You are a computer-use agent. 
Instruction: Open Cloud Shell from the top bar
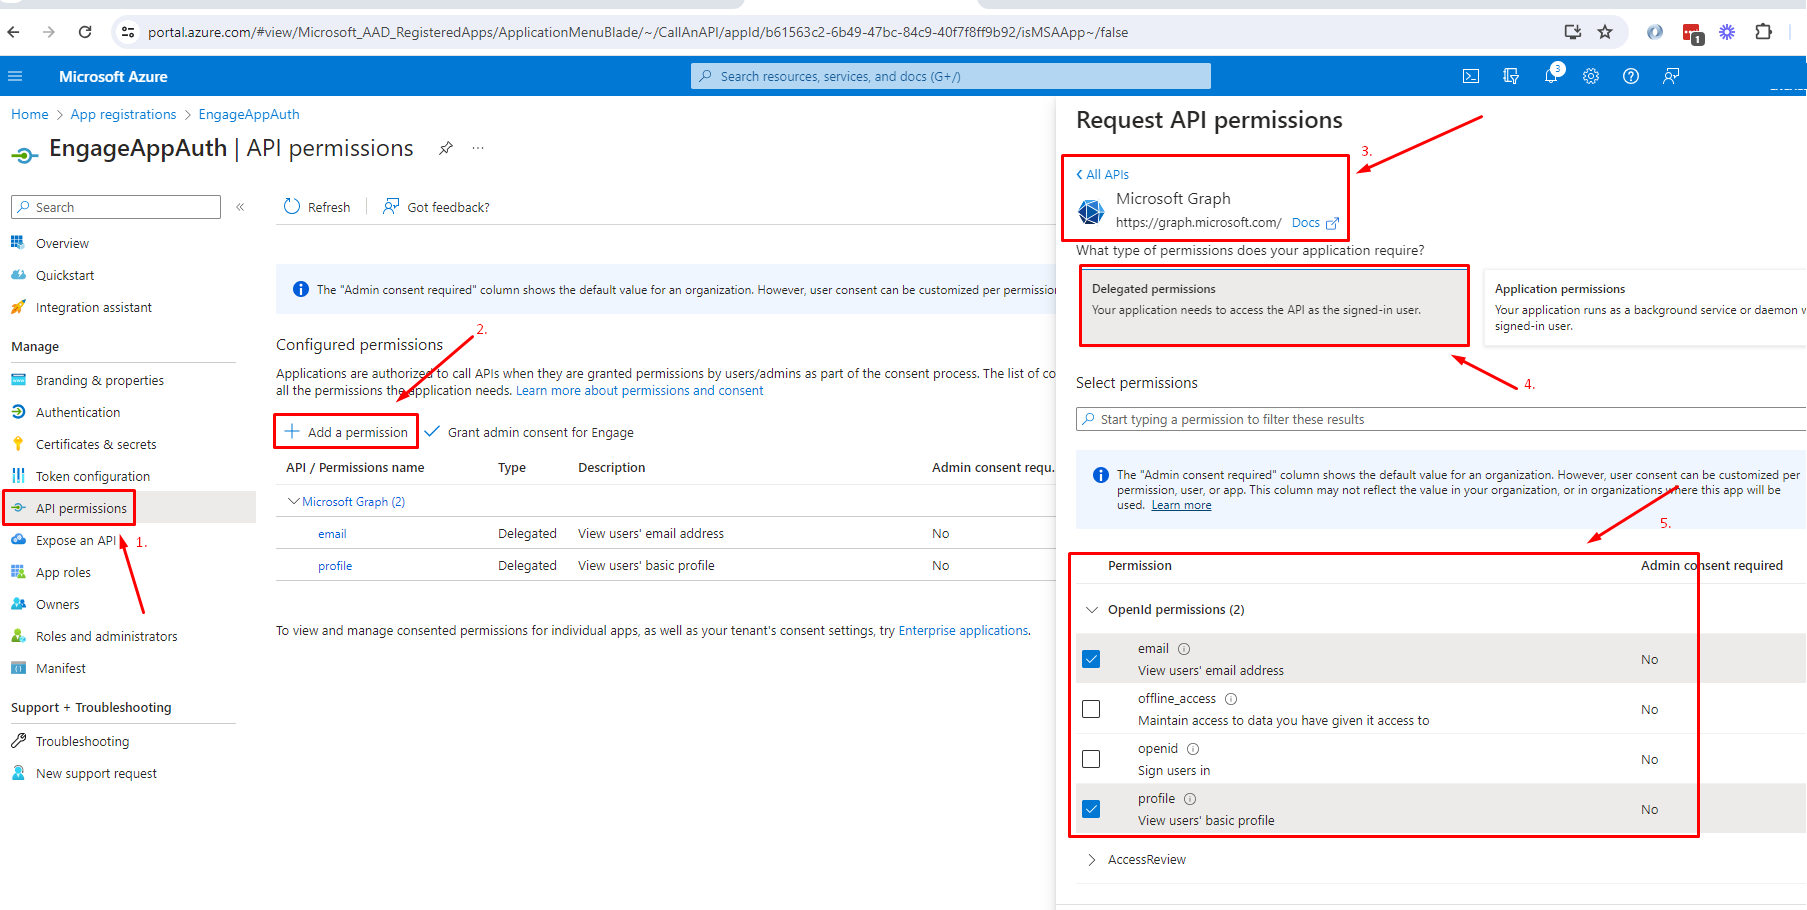(x=1471, y=76)
